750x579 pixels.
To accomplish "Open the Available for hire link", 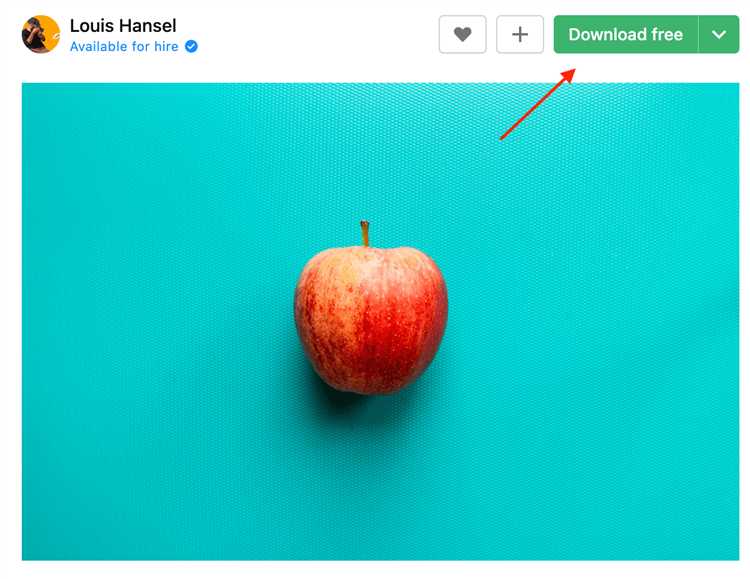I will coord(124,46).
